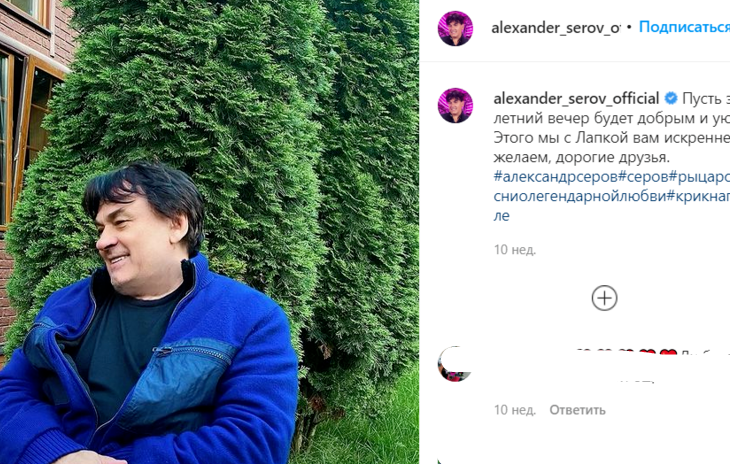The image size is (730, 464).
Task: Click the caption's 10 нед. timestamp
Action: point(514,250)
